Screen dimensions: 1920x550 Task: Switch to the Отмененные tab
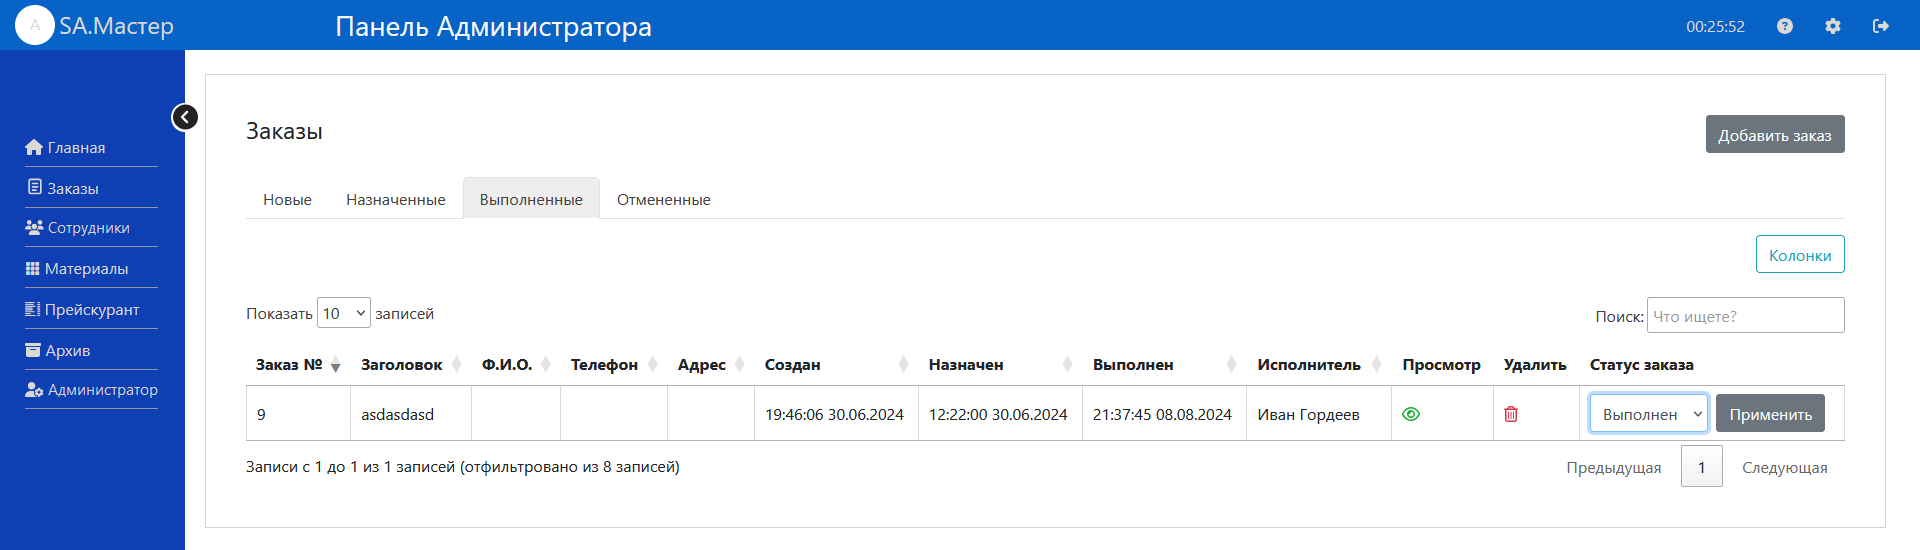pyautogui.click(x=663, y=200)
